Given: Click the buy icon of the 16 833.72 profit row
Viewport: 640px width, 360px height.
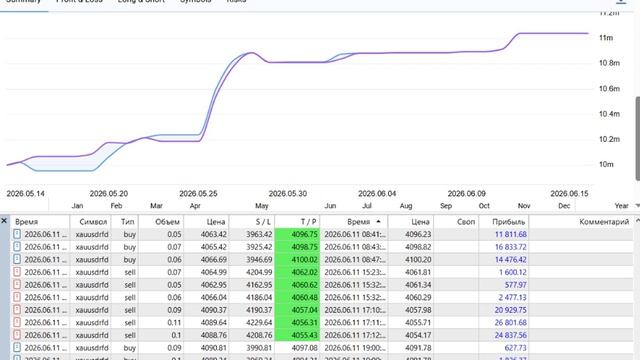Looking at the screenshot, I should pyautogui.click(x=17, y=247).
